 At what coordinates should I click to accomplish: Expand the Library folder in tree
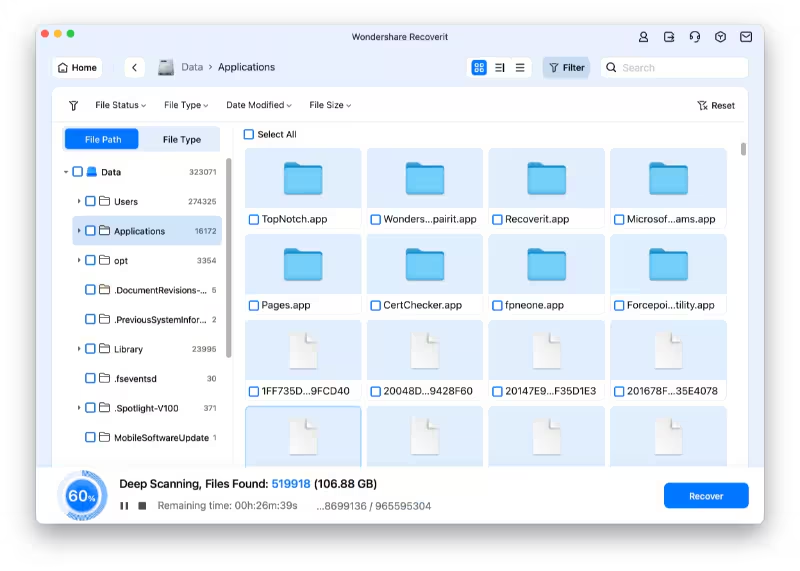tap(79, 350)
